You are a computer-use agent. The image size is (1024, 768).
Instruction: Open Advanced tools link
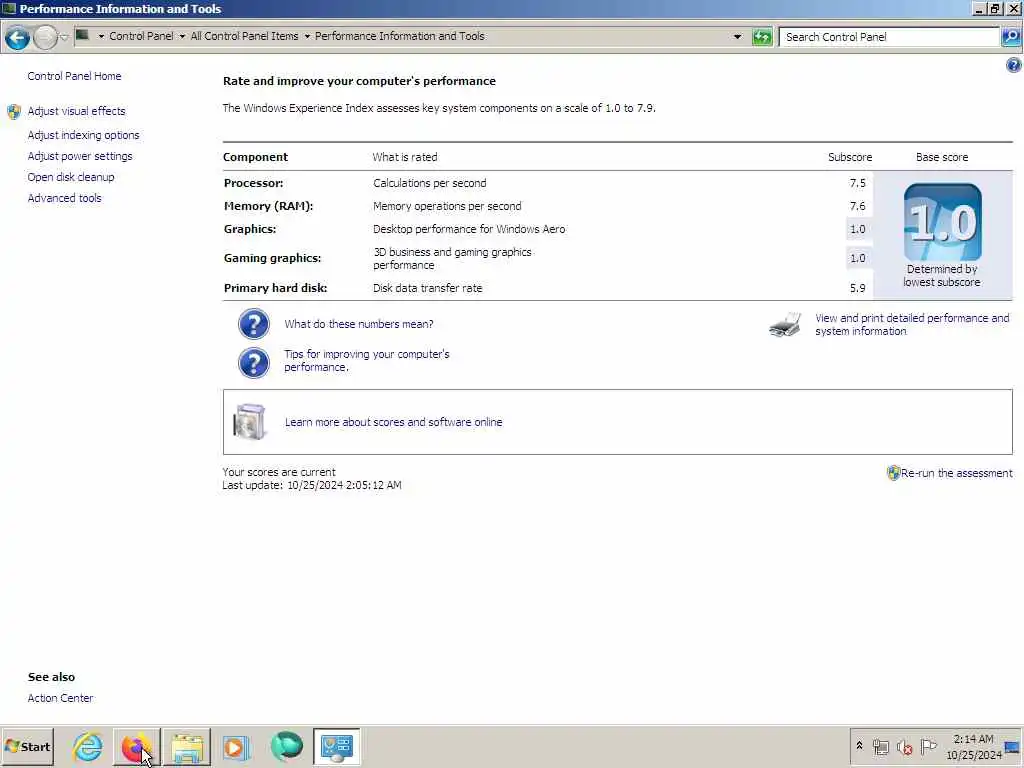coord(64,198)
